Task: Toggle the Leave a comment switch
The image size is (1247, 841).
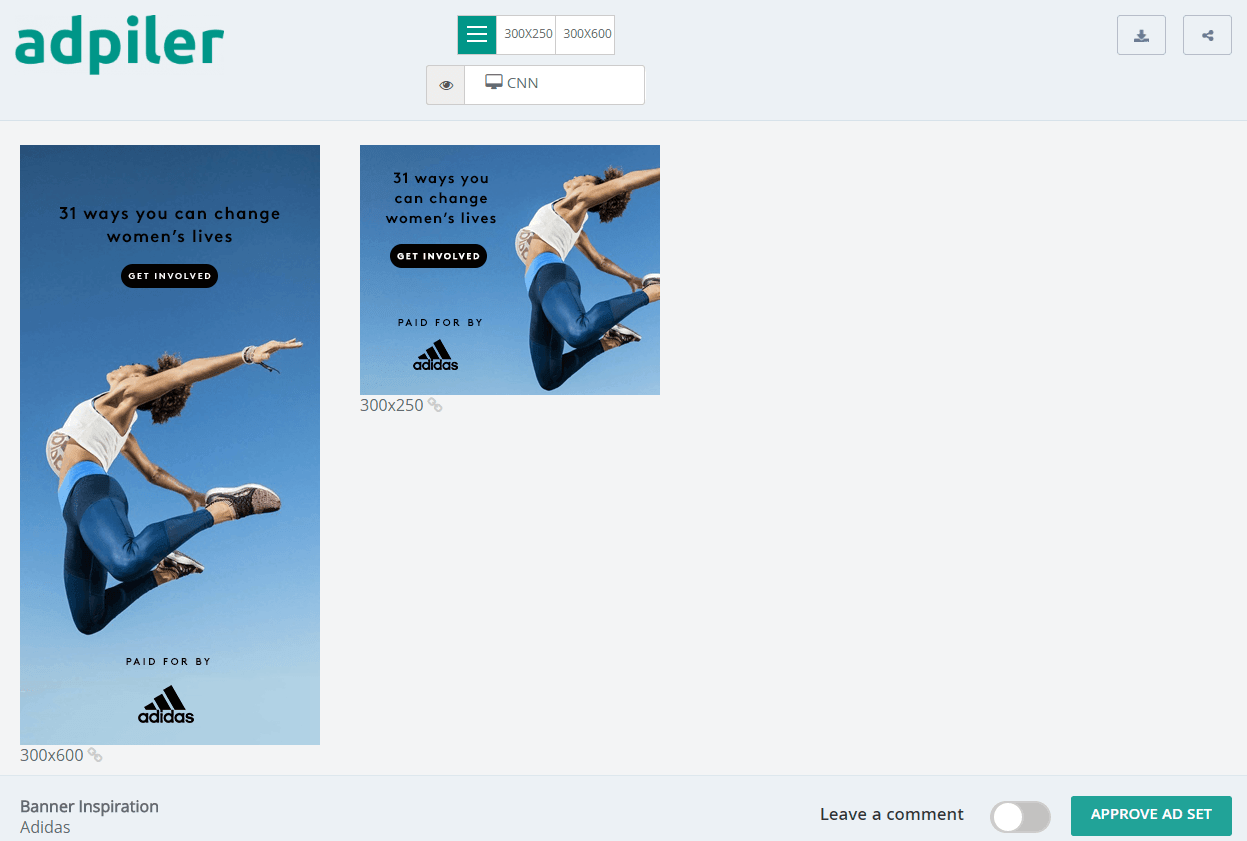Action: pyautogui.click(x=1020, y=816)
